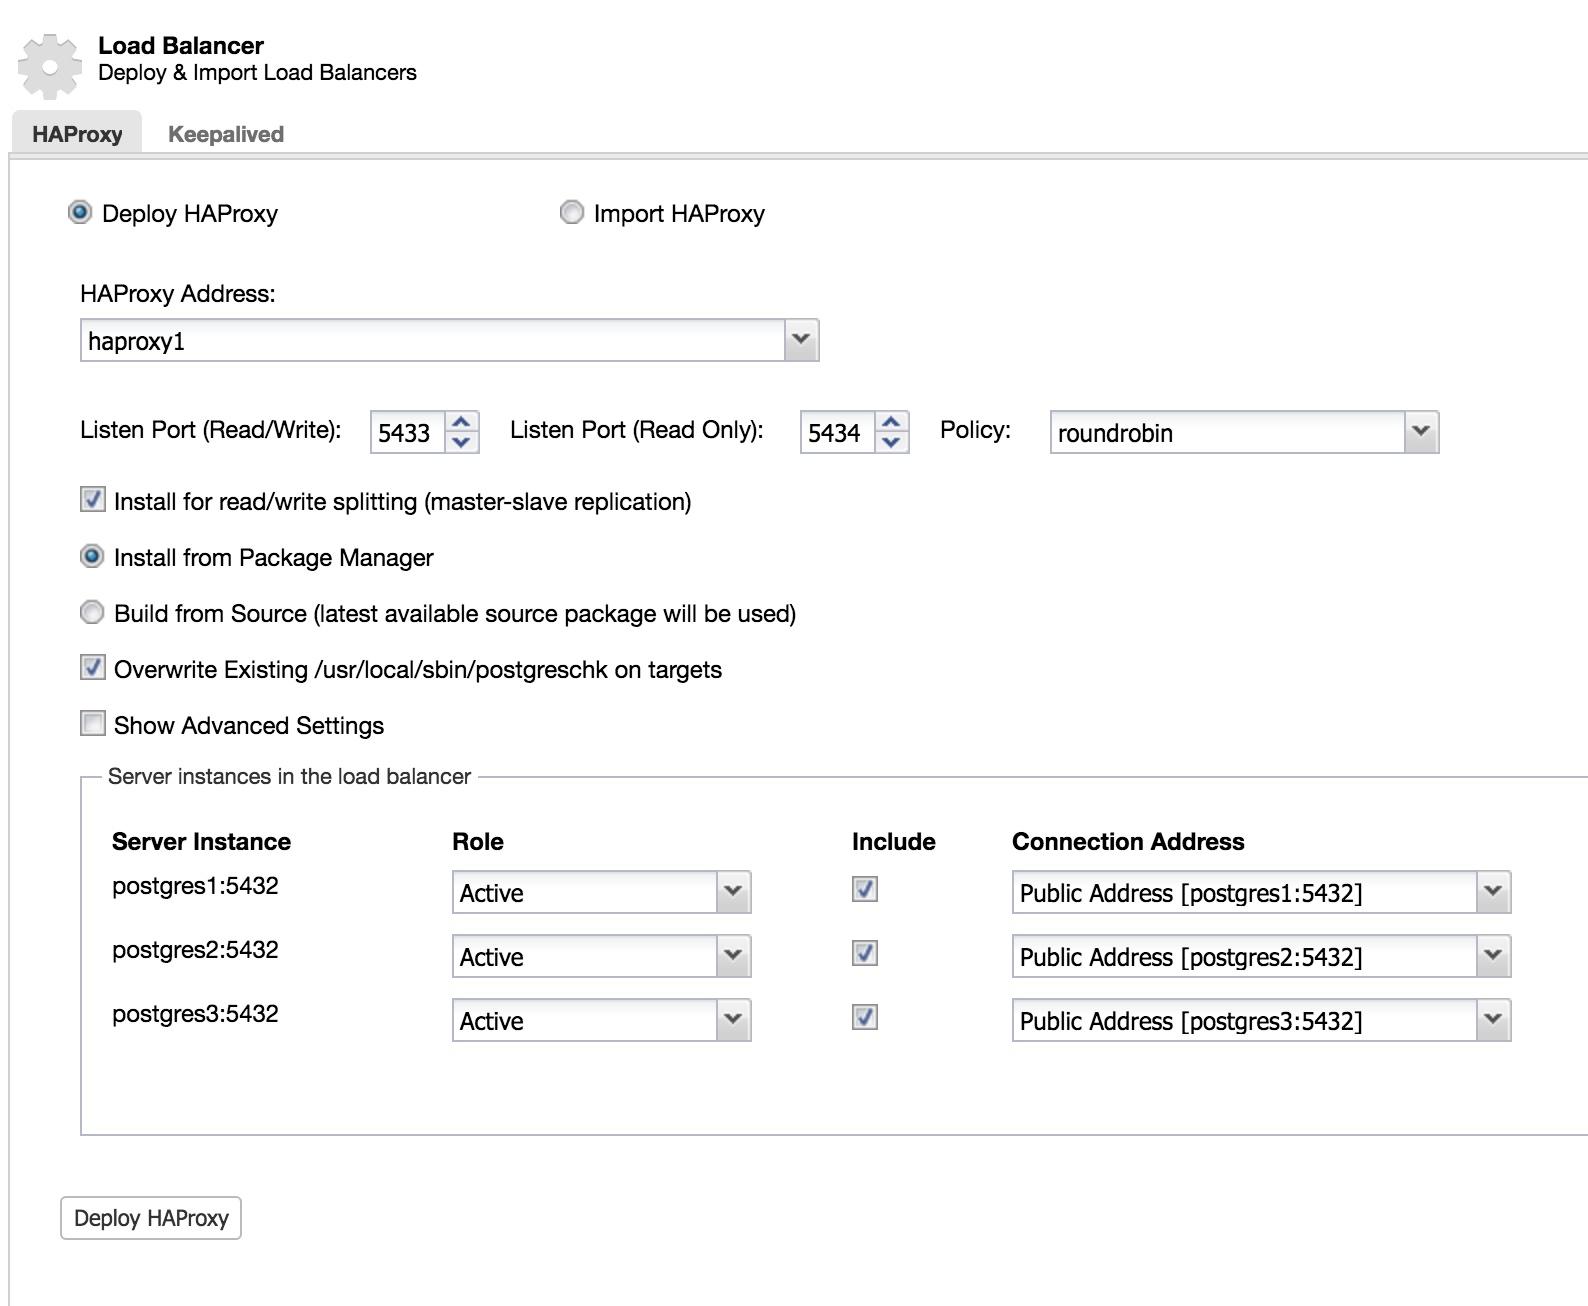Click the postgres3 Role field showing Active
Screen dimensions: 1588x1306
pos(584,1020)
